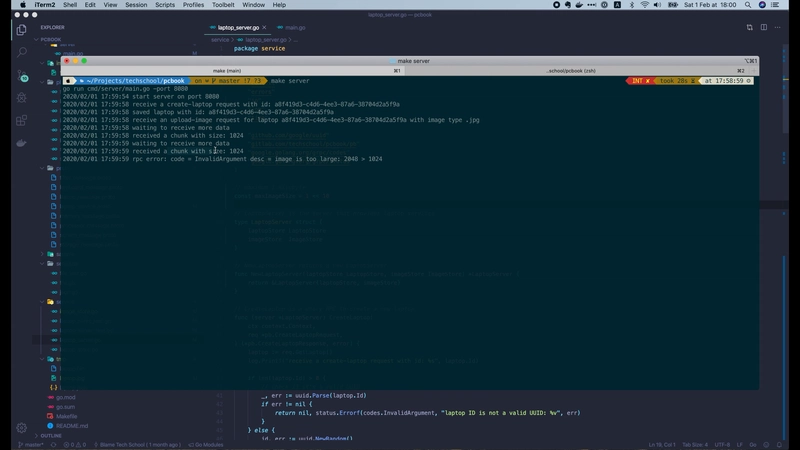Open Problems via errors and warnings count

click(74, 445)
